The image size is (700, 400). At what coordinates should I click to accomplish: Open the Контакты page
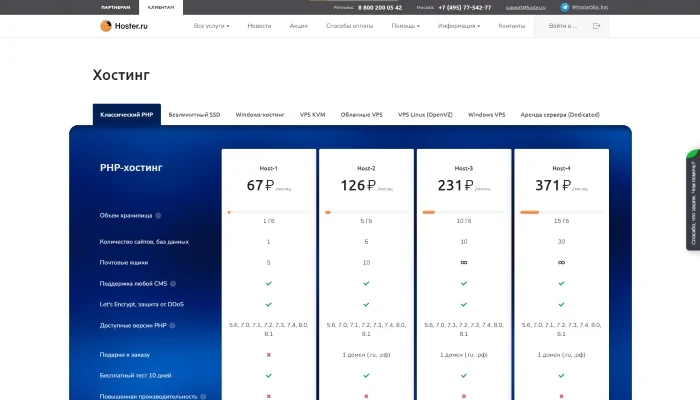[512, 26]
